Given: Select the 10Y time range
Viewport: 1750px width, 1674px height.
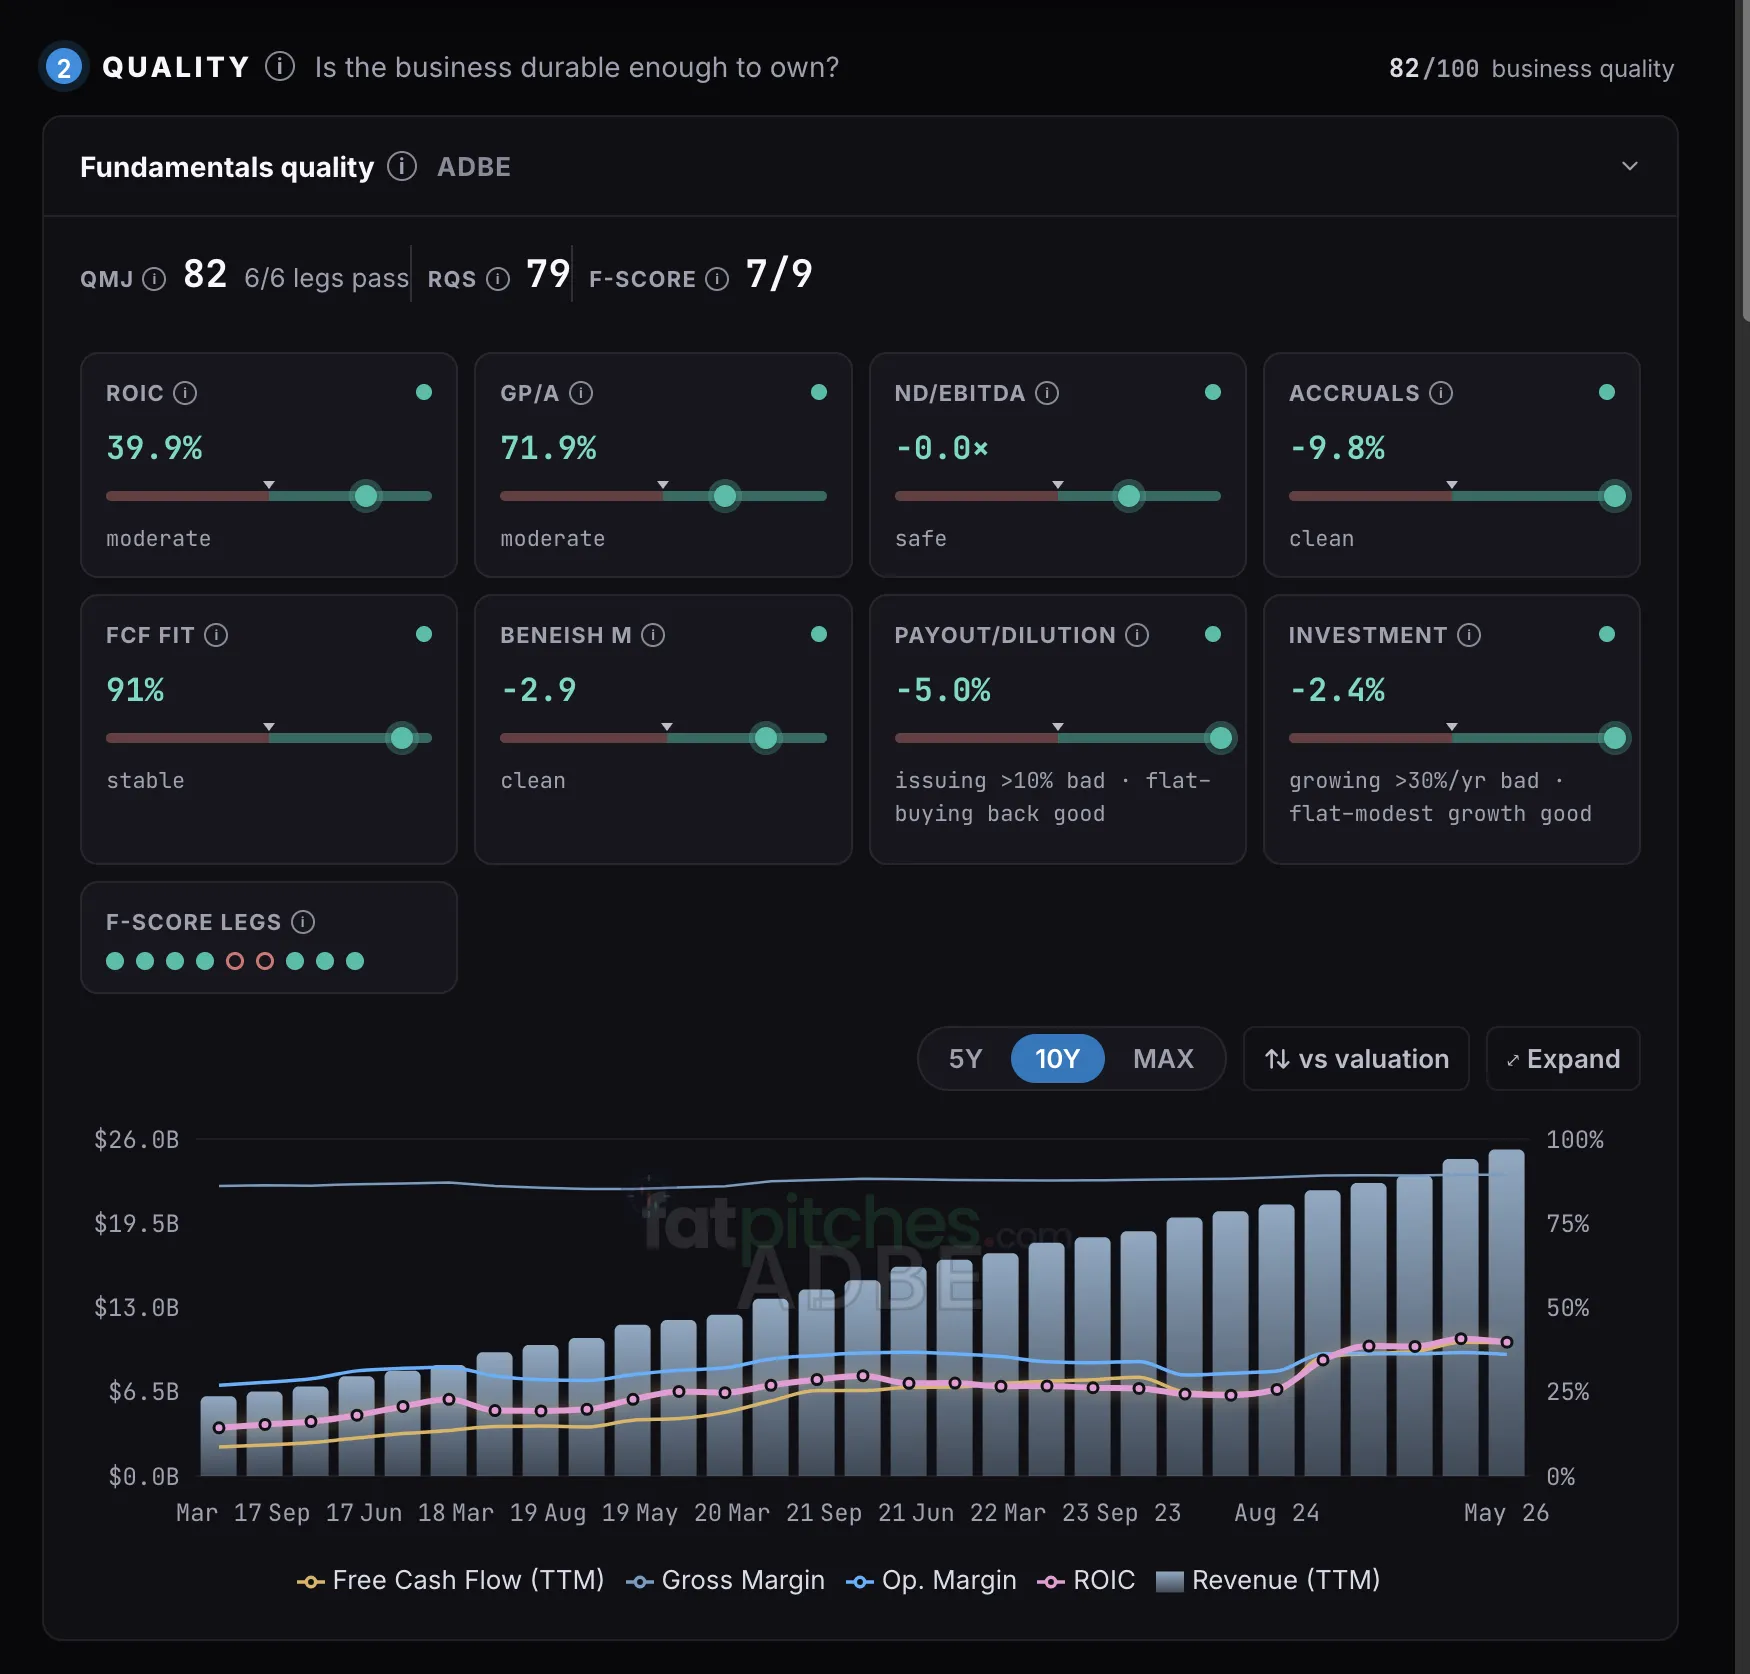Looking at the screenshot, I should [1057, 1059].
